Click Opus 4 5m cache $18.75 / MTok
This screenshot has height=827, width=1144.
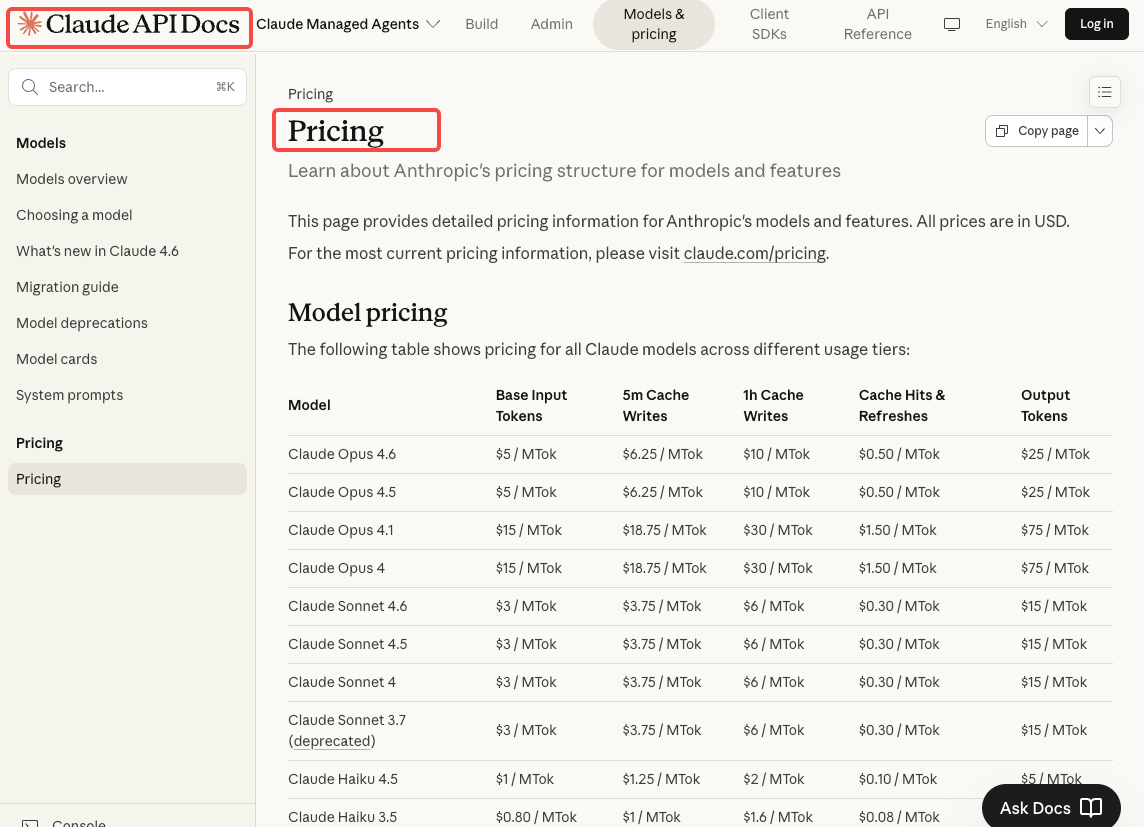664,568
